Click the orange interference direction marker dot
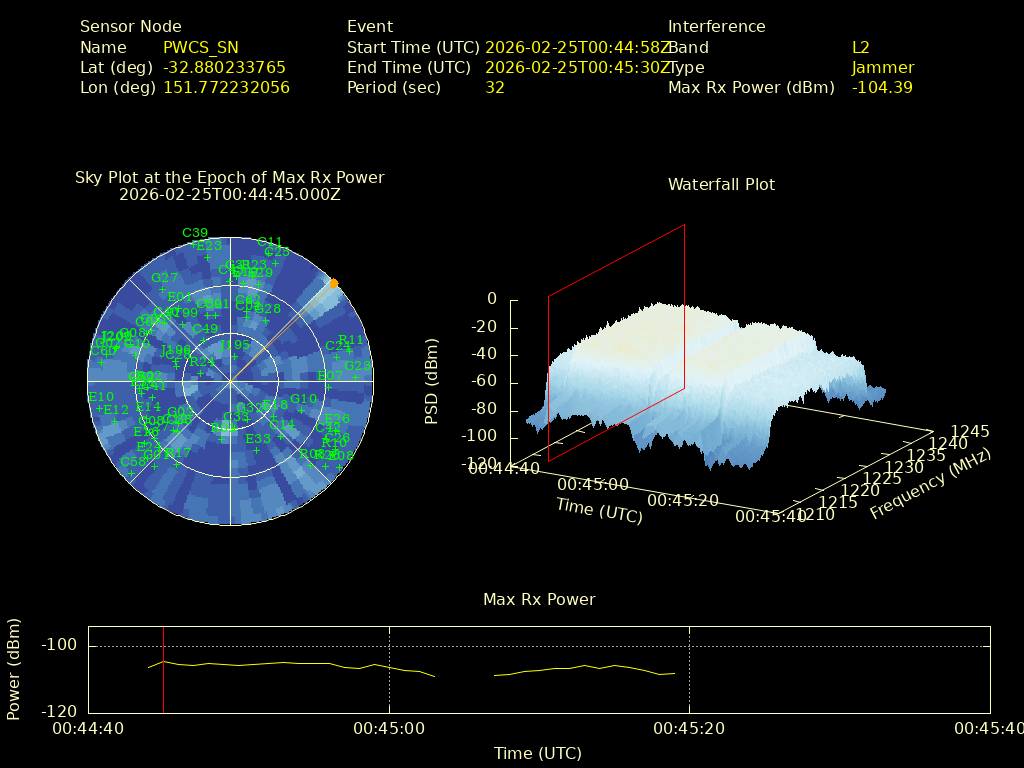 coord(333,283)
